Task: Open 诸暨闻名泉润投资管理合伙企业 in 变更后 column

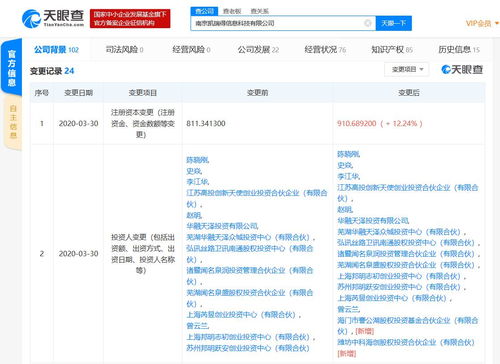Action: point(409,254)
